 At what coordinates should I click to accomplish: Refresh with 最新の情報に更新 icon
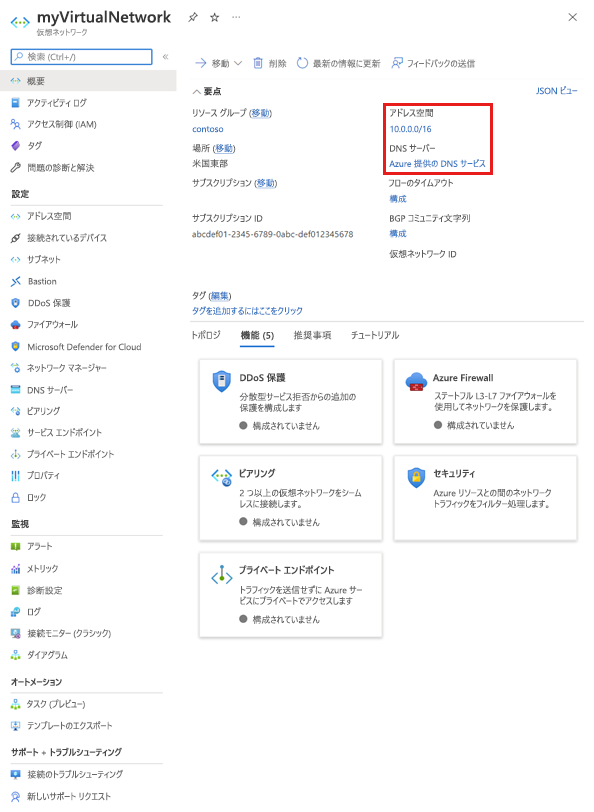pos(302,63)
